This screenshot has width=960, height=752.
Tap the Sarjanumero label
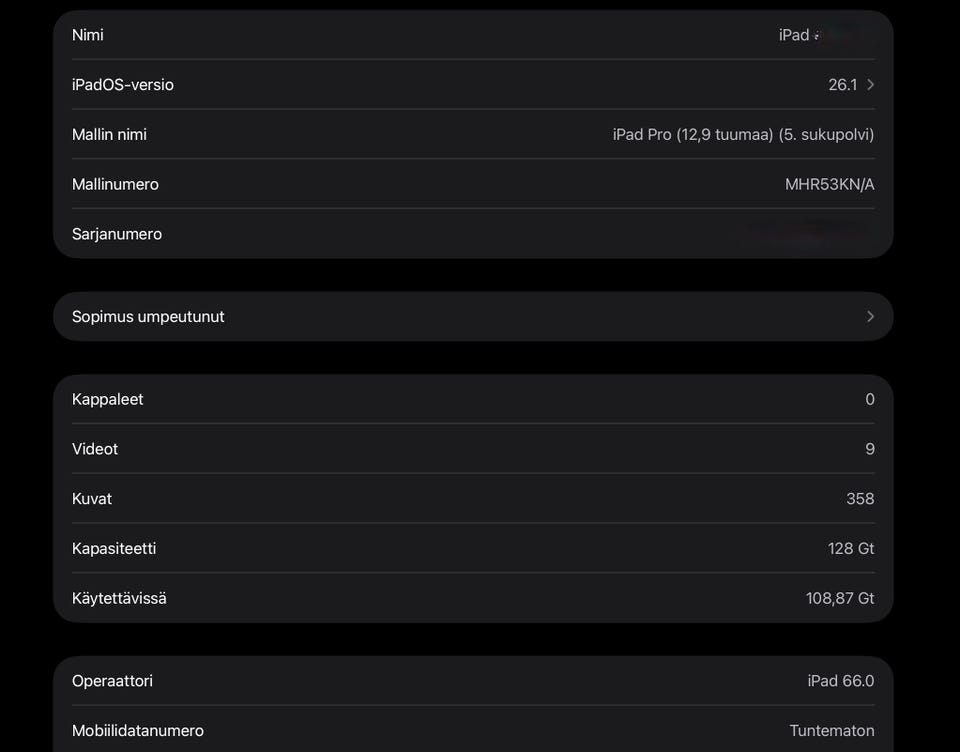click(x=117, y=234)
